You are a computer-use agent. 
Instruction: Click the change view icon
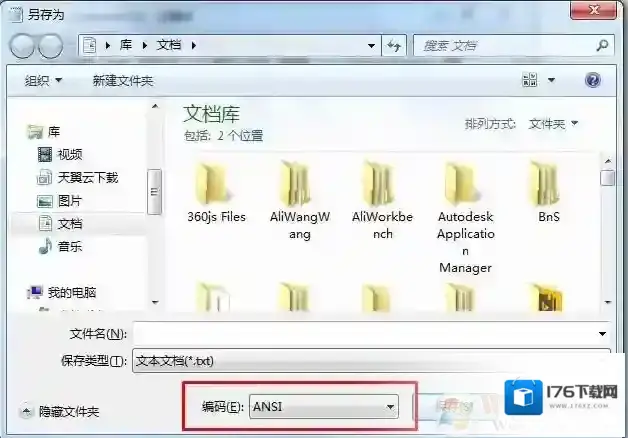pos(530,80)
